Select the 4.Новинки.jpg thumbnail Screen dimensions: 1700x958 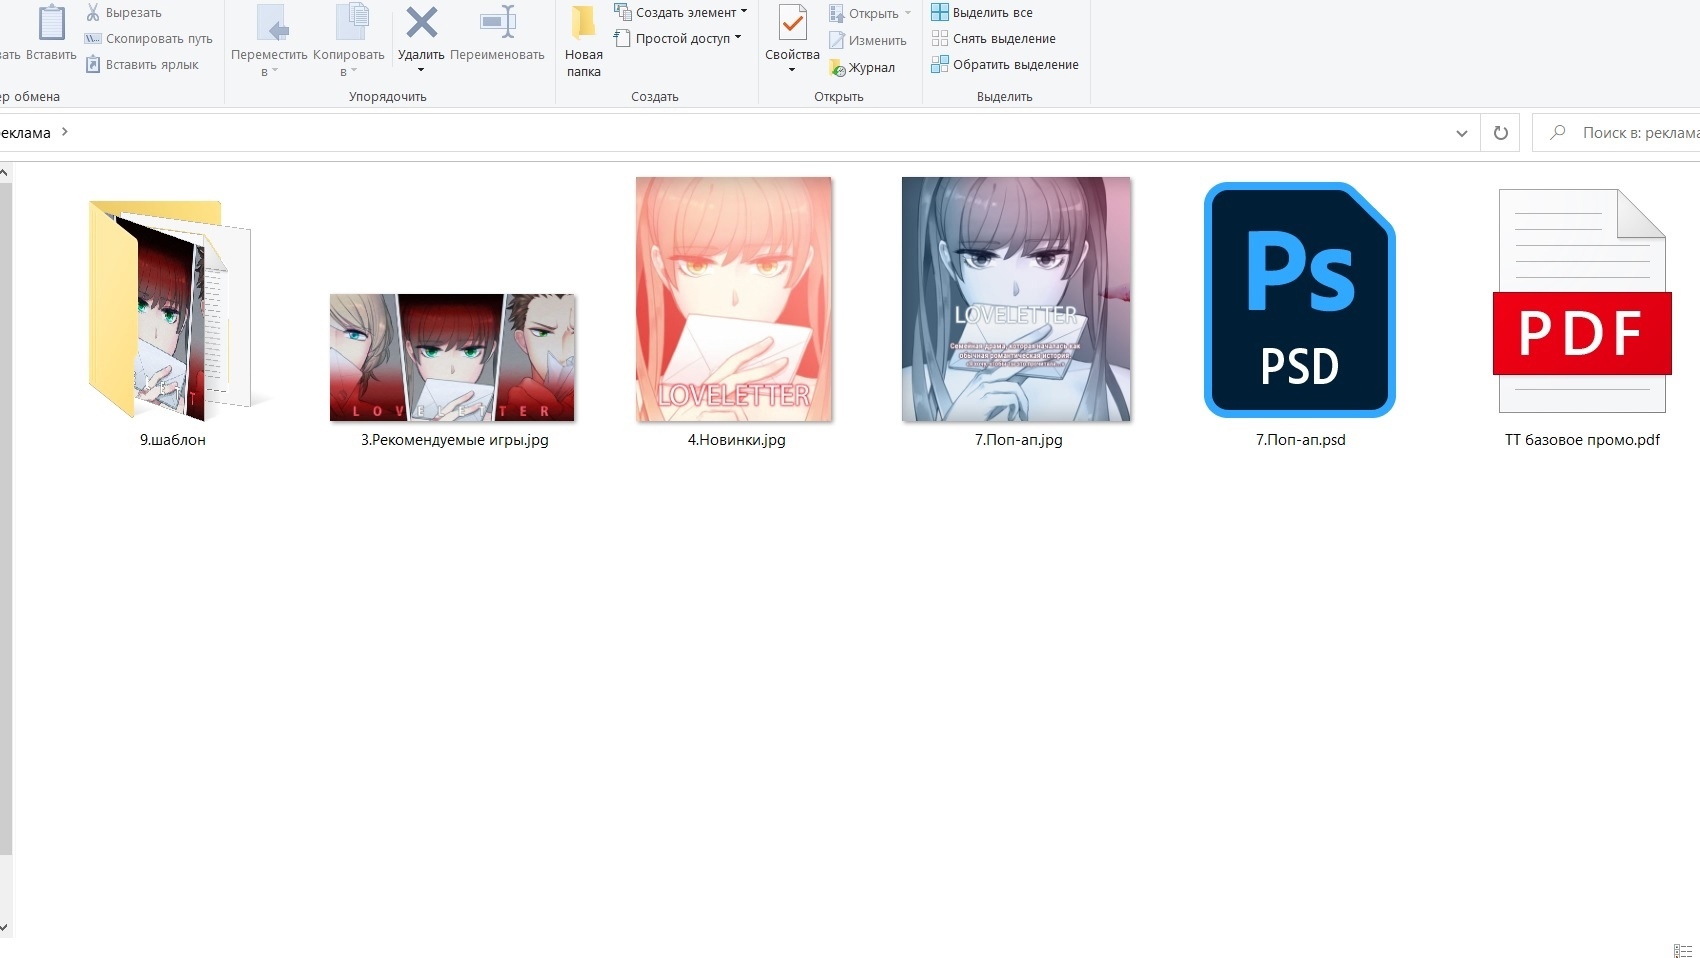(x=734, y=299)
